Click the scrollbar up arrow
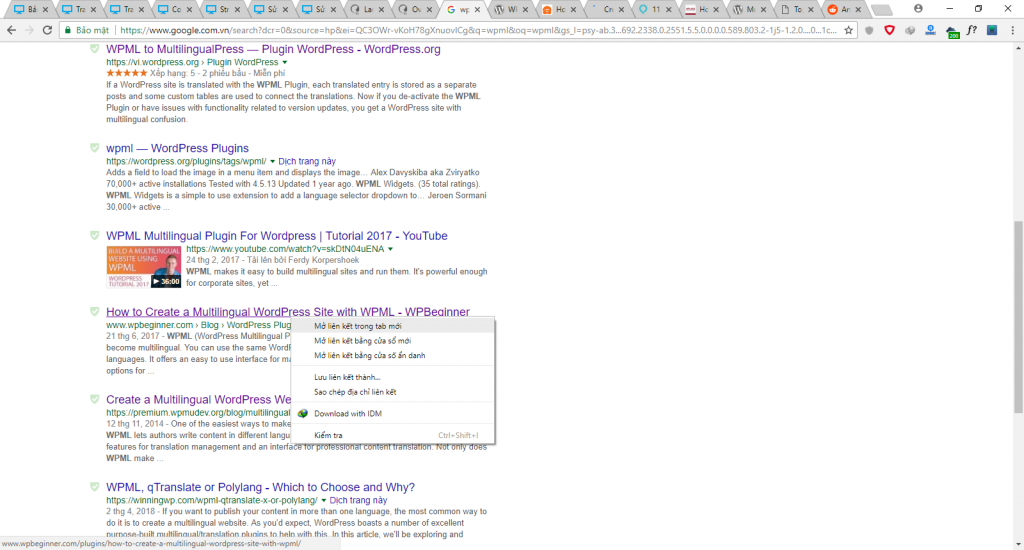The height and width of the screenshot is (550, 1024). point(1017,48)
